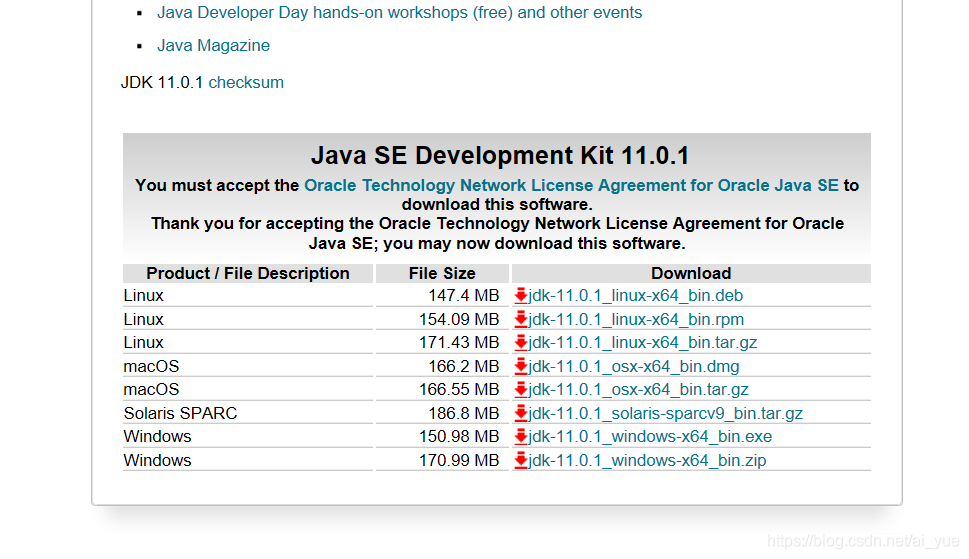Image resolution: width=969 pixels, height=559 pixels.
Task: Open Java Developer Day hands-on workshops link
Action: [x=399, y=12]
